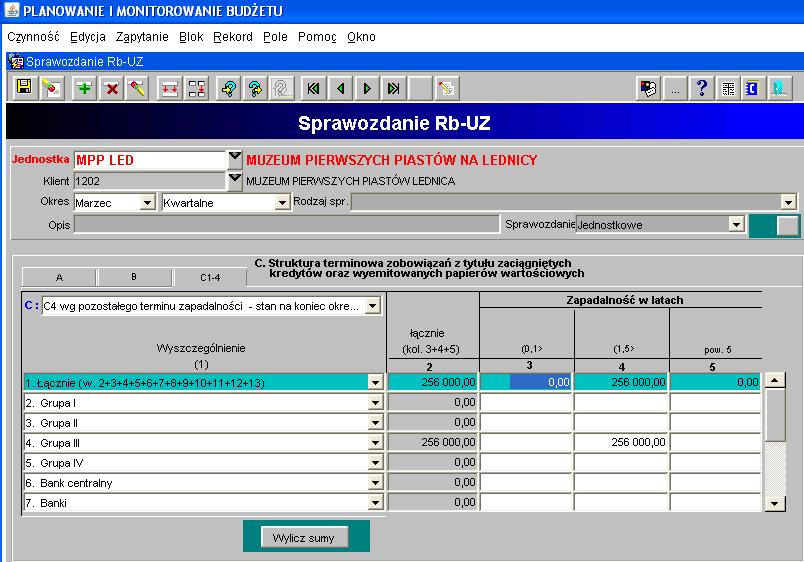
Task: Expand dropdown on row 1. Łącznie
Action: pyautogui.click(x=375, y=383)
